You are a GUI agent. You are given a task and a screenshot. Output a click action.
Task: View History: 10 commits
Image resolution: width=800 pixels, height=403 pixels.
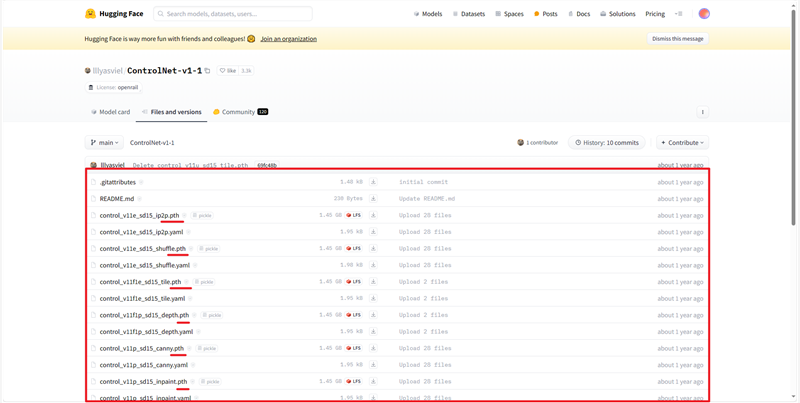tap(607, 143)
